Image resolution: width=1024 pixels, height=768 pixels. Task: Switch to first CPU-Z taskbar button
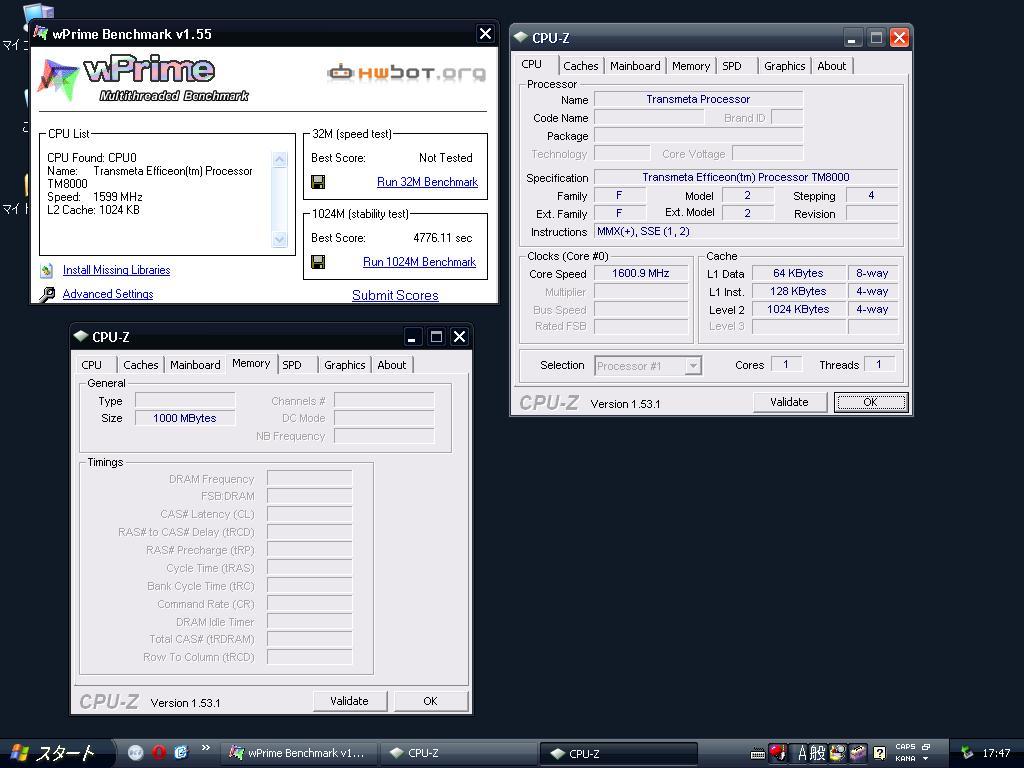457,753
